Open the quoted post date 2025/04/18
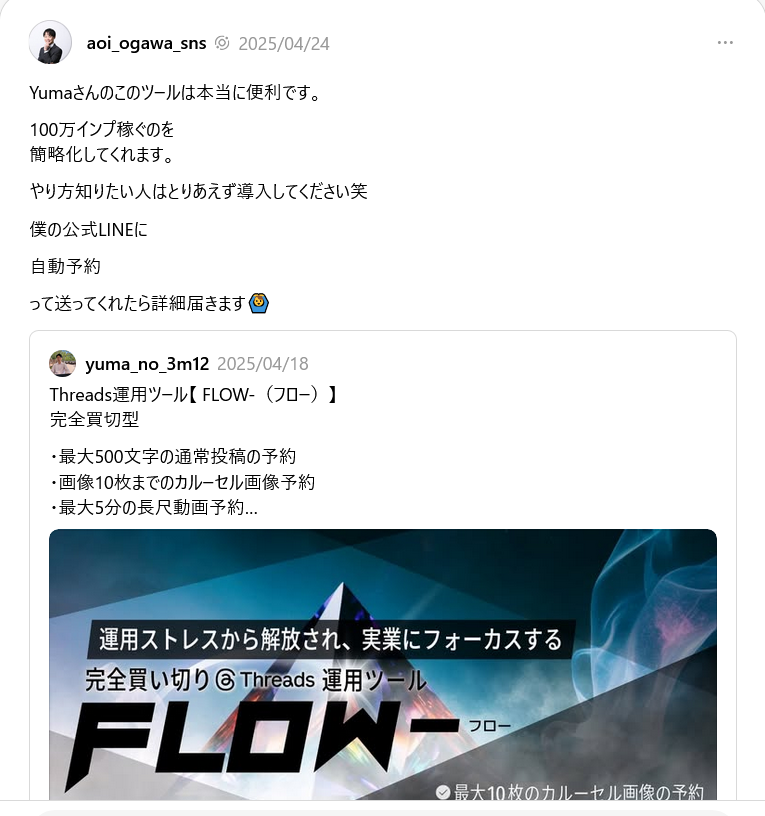 263,364
